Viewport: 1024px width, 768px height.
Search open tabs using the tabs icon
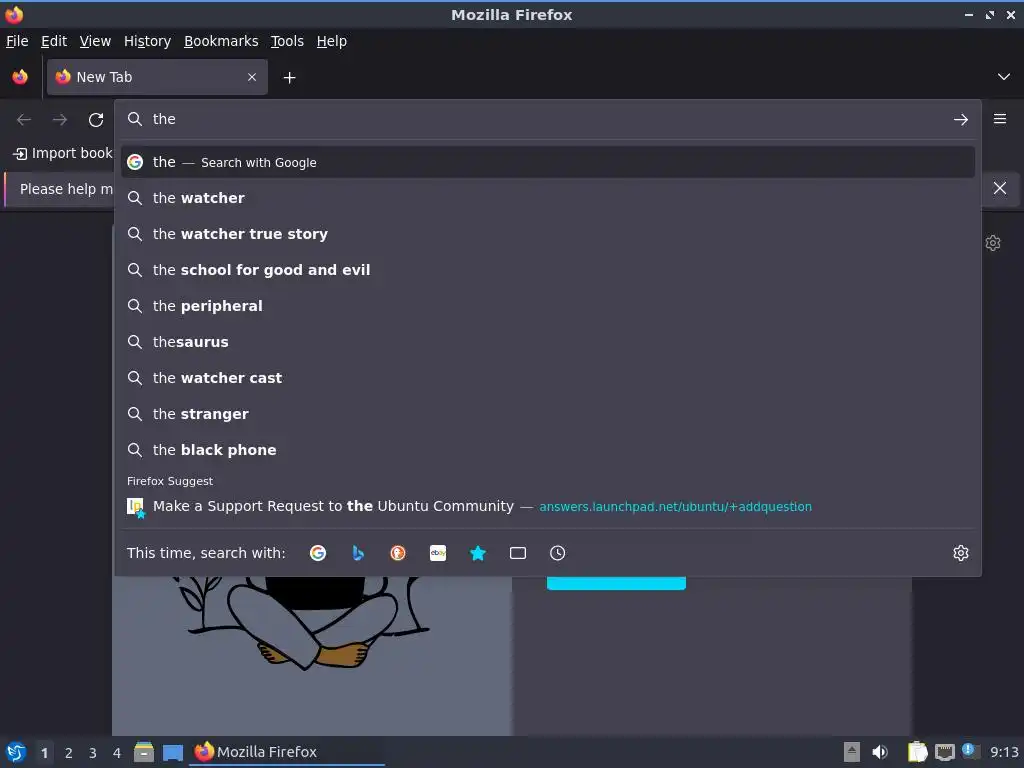[x=518, y=553]
